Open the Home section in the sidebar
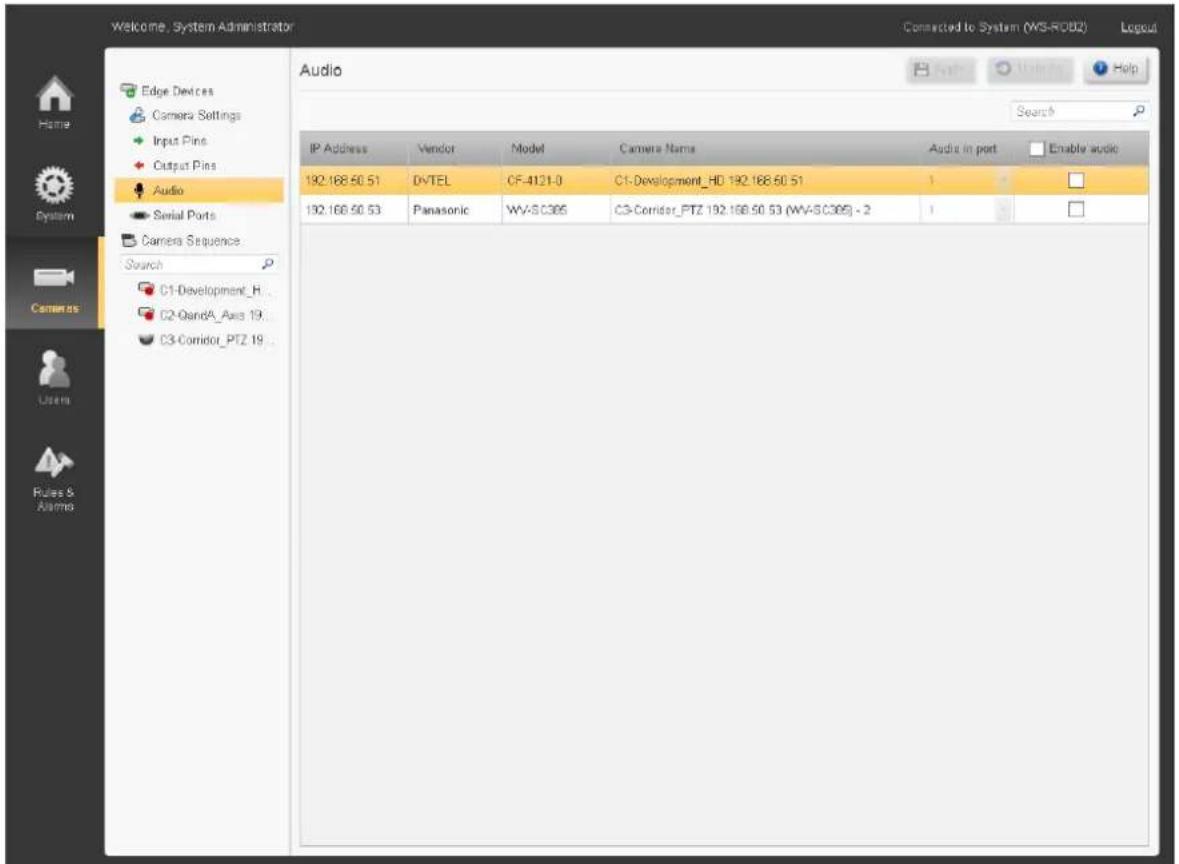 coord(54,103)
